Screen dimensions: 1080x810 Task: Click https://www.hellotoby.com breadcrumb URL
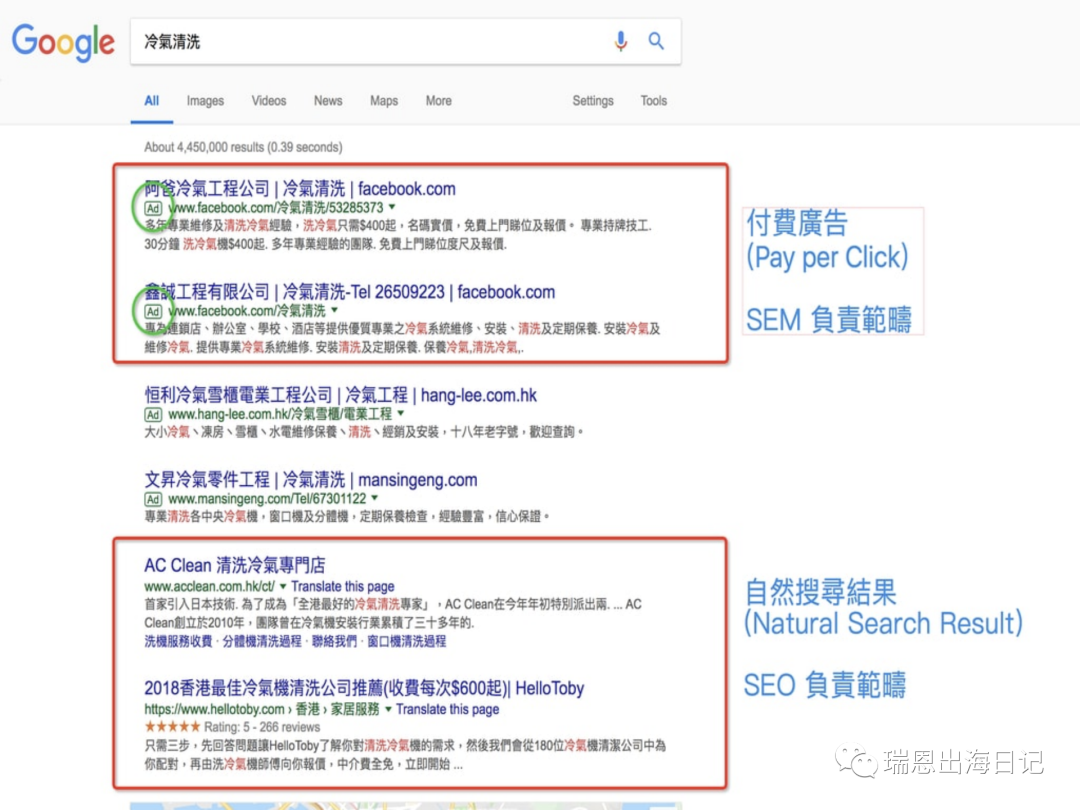(214, 709)
